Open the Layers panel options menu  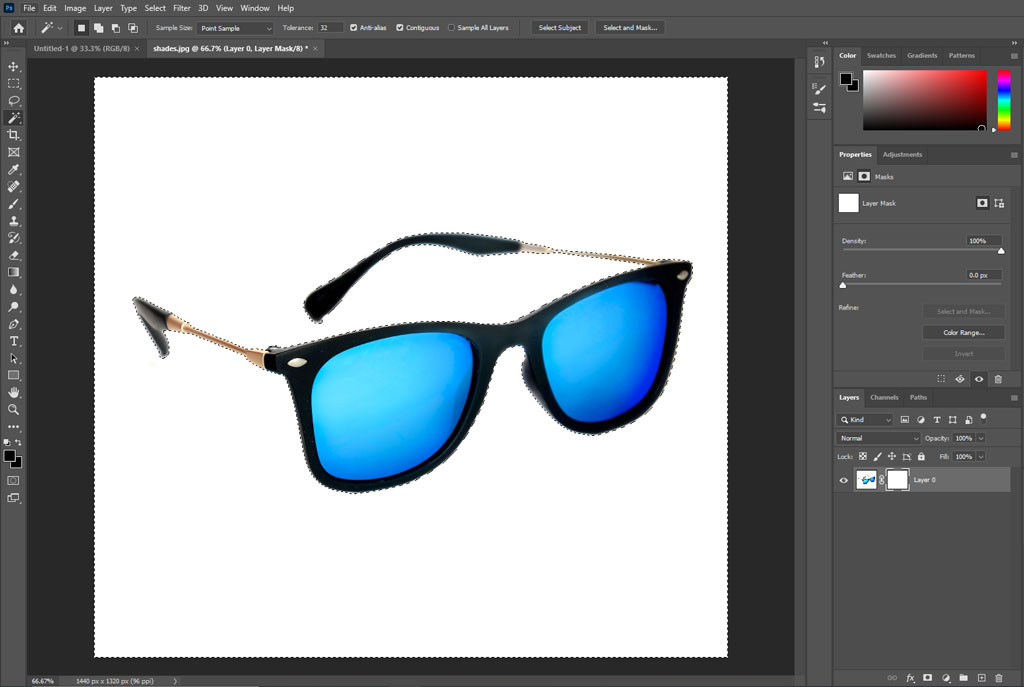pos(1014,398)
